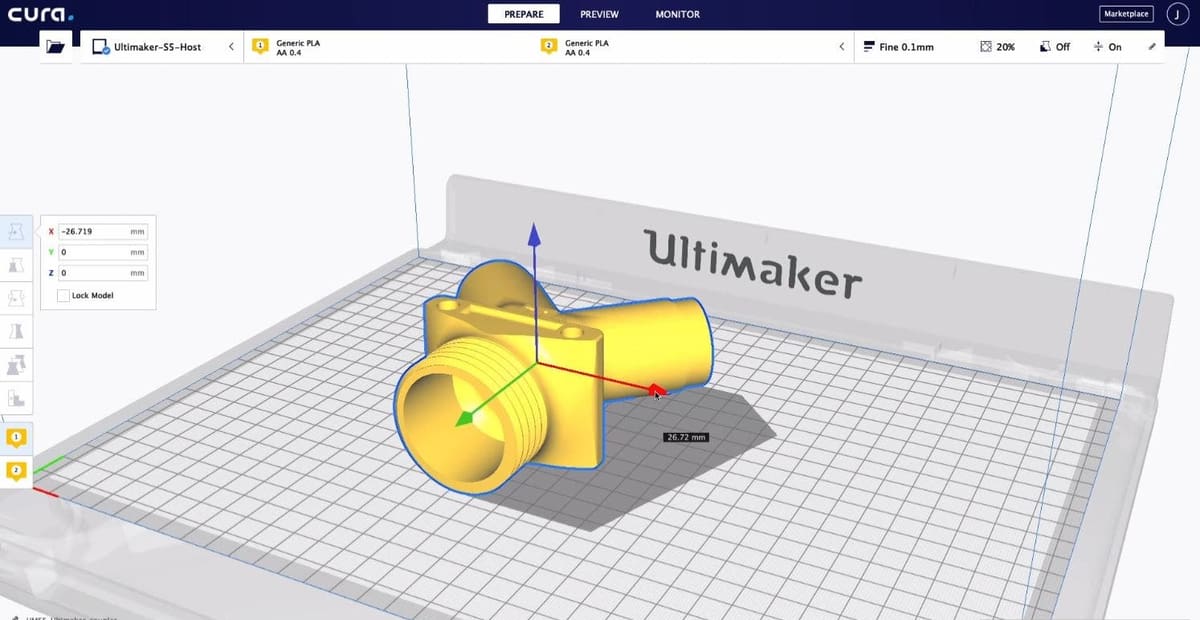The width and height of the screenshot is (1200, 620).
Task: Collapse the print settings panel chevron
Action: point(841,46)
